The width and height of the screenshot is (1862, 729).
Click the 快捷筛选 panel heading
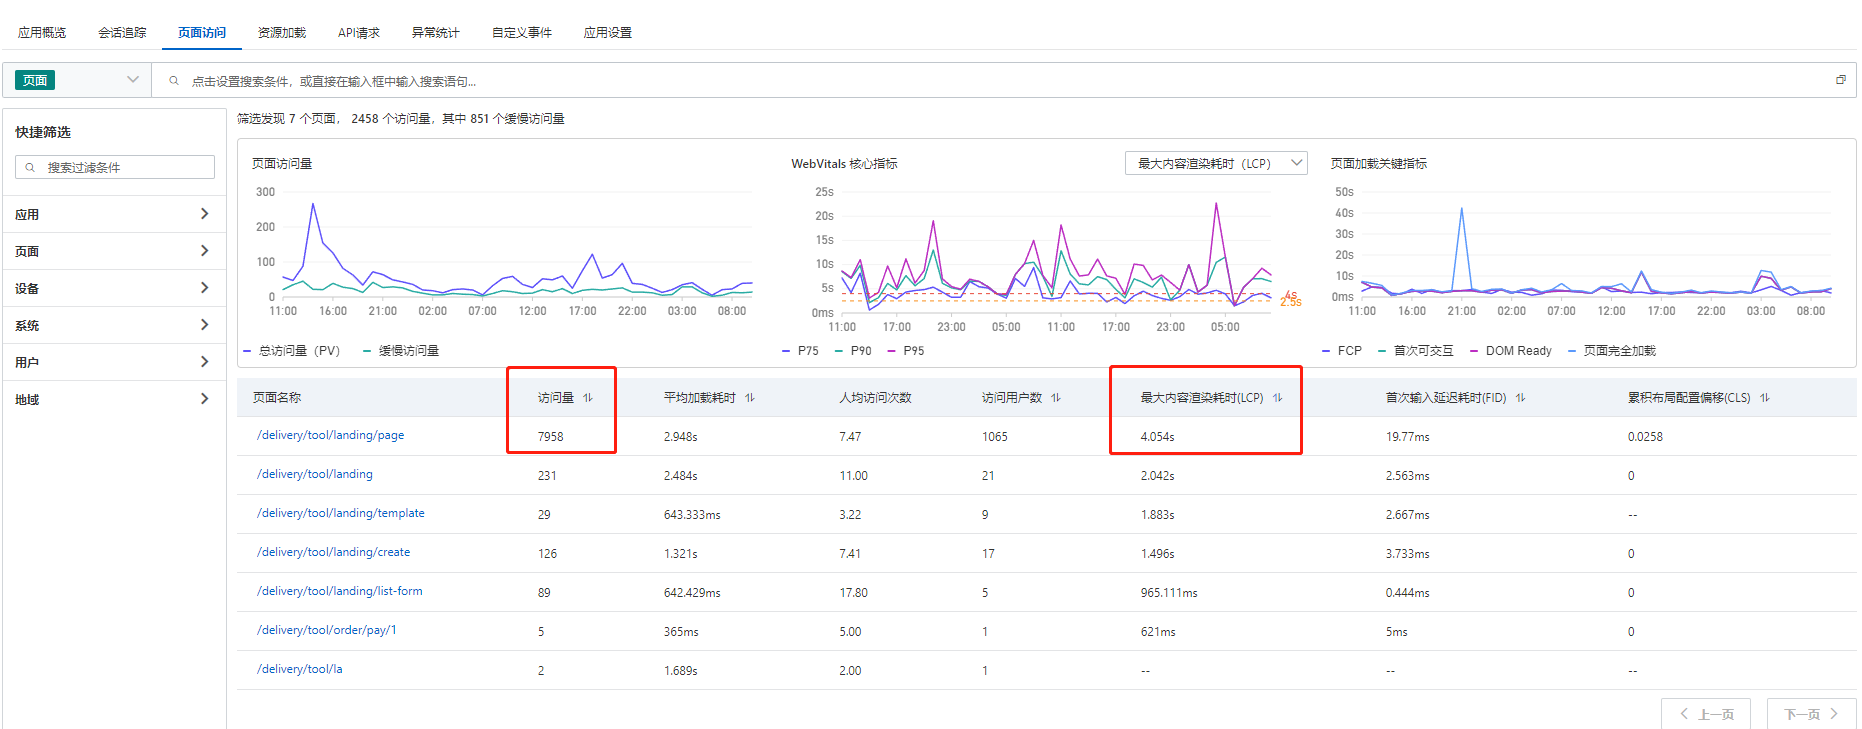tap(43, 132)
